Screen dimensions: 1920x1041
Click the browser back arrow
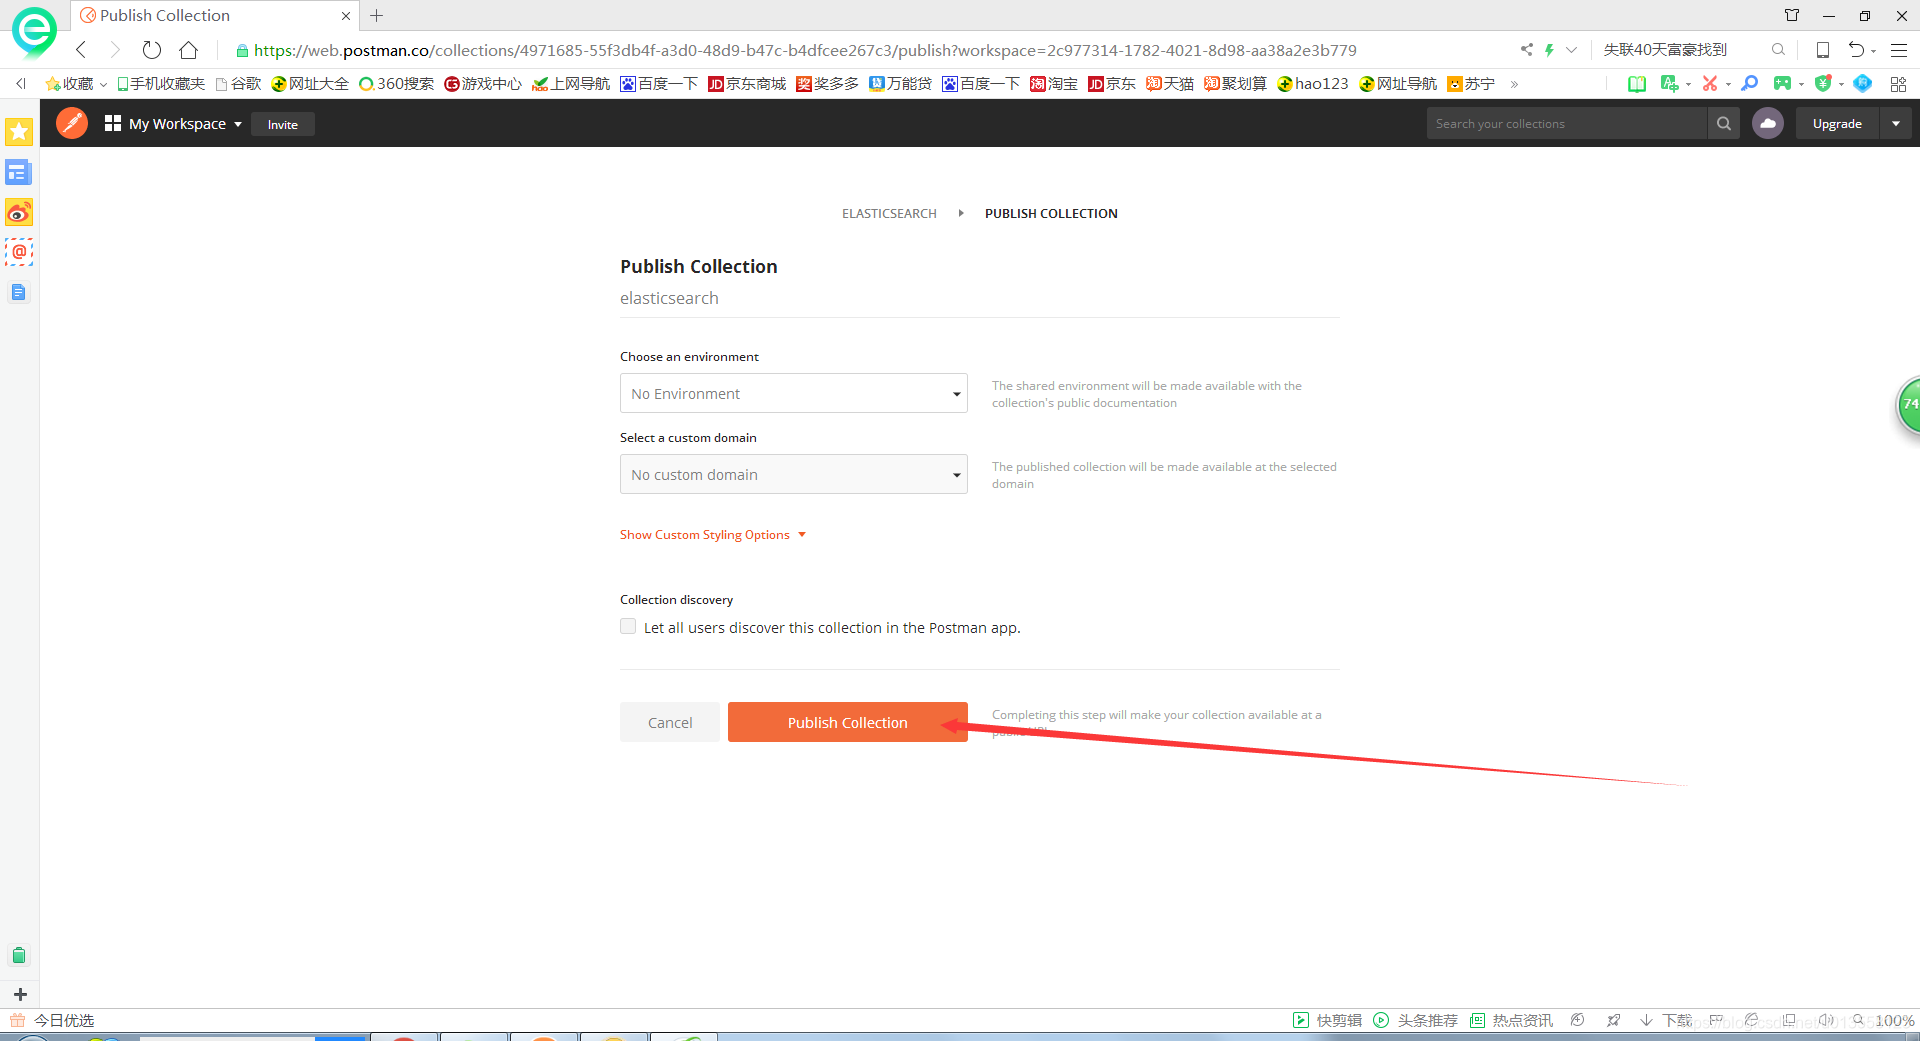[81, 50]
